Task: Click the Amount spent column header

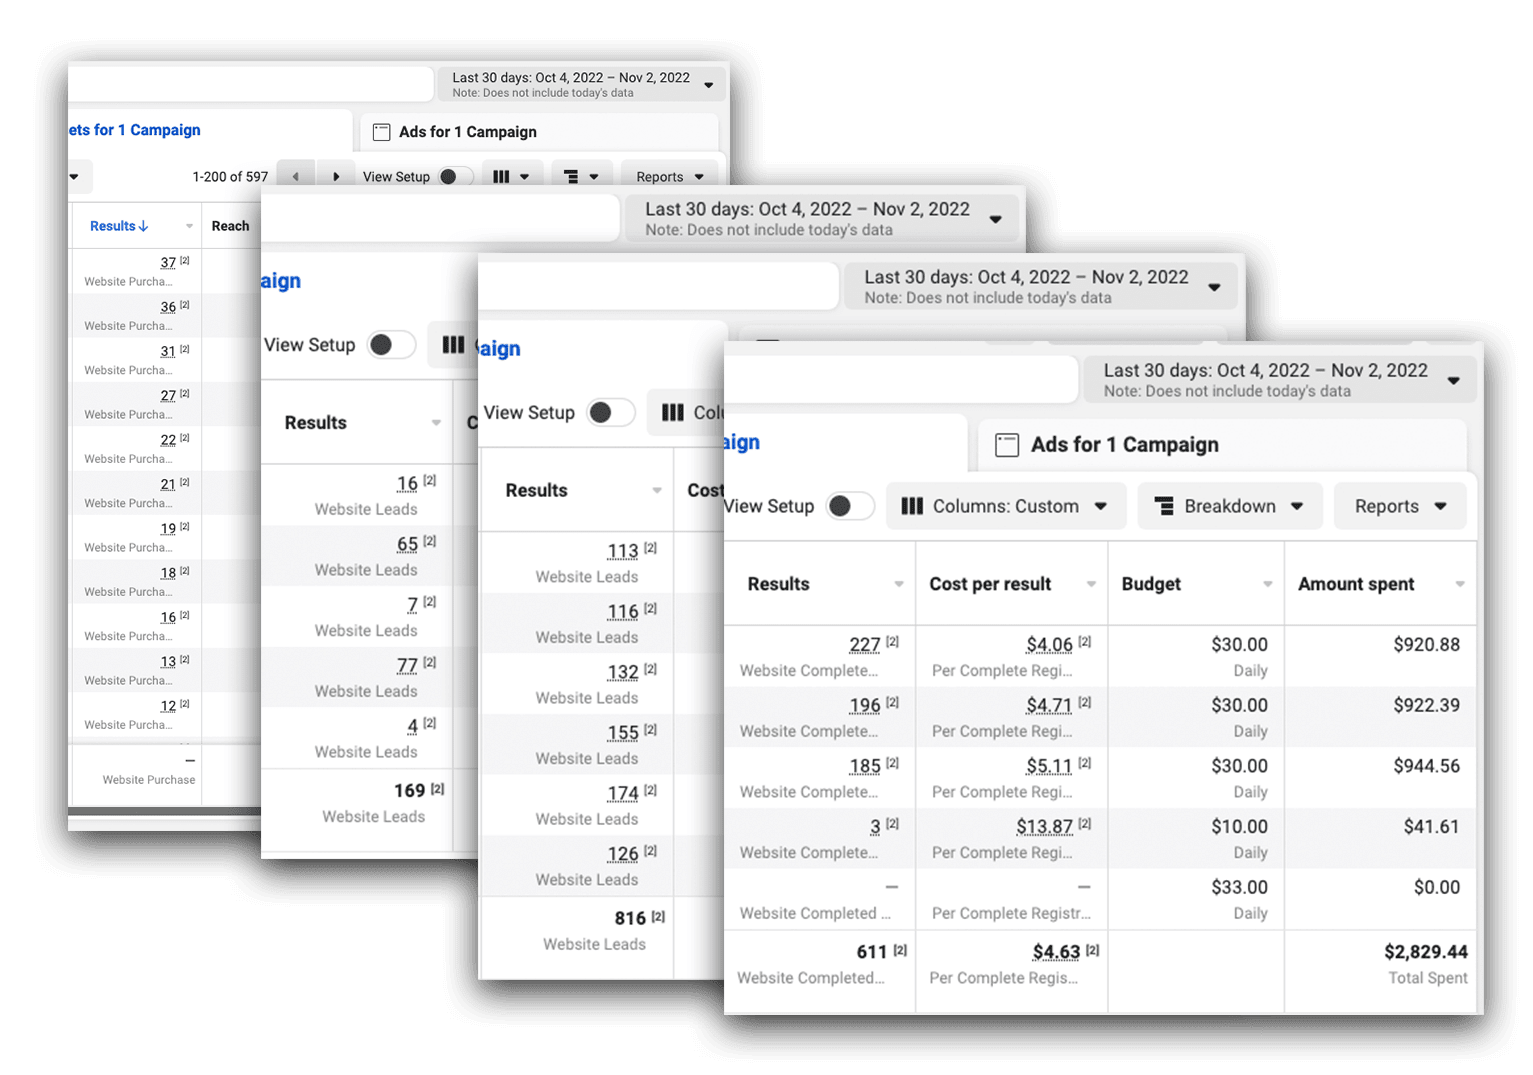Action: pos(1356,584)
